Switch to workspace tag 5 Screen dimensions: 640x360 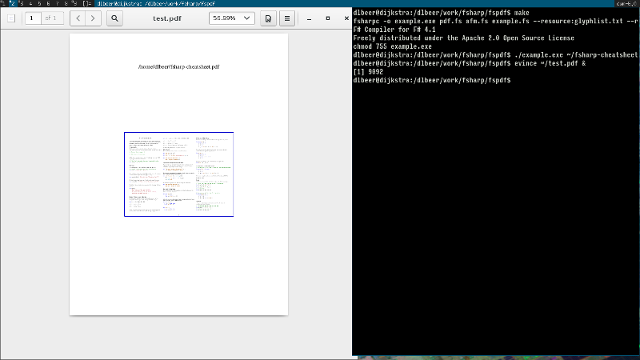39,3
